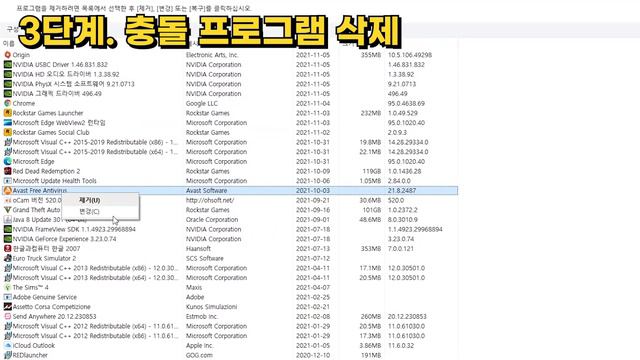Click the Visual C++ 2015-2019 (x86) icon

click(7, 142)
